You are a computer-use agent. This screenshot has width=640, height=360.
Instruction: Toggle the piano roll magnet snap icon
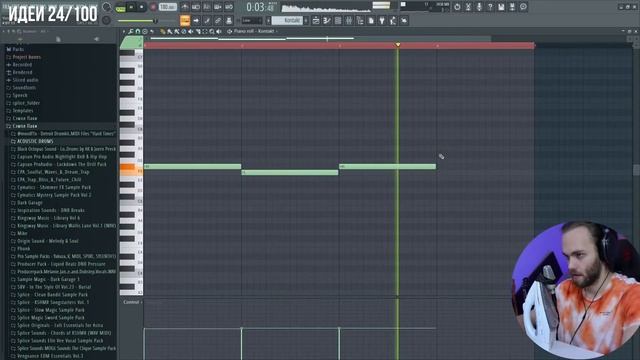[138, 31]
